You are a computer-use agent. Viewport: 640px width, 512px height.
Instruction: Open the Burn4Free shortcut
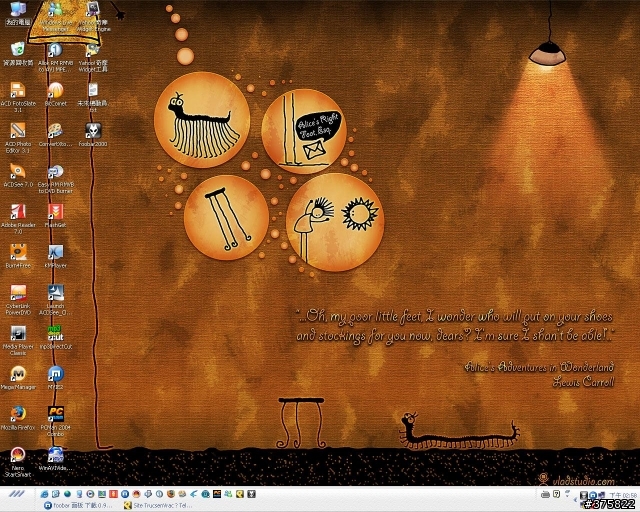point(18,256)
